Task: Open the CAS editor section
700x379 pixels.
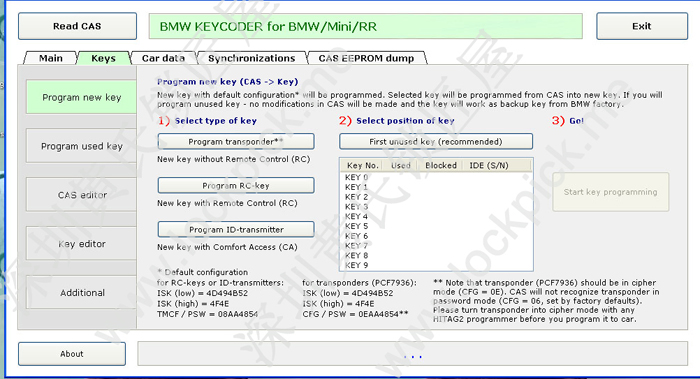Action: pyautogui.click(x=82, y=195)
